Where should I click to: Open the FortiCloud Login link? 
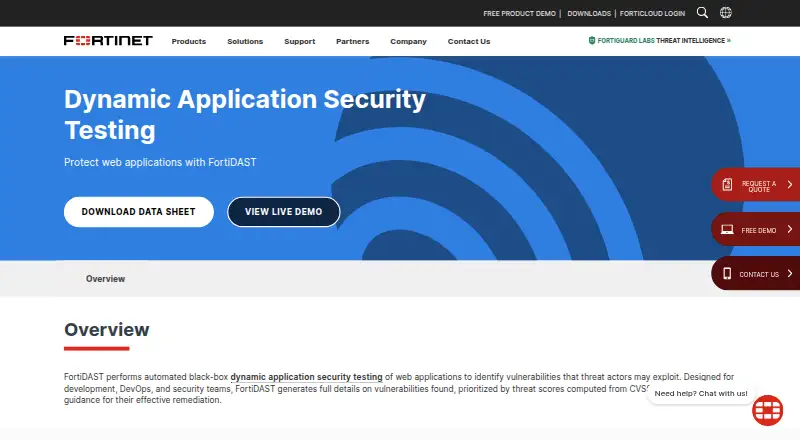pyautogui.click(x=652, y=13)
